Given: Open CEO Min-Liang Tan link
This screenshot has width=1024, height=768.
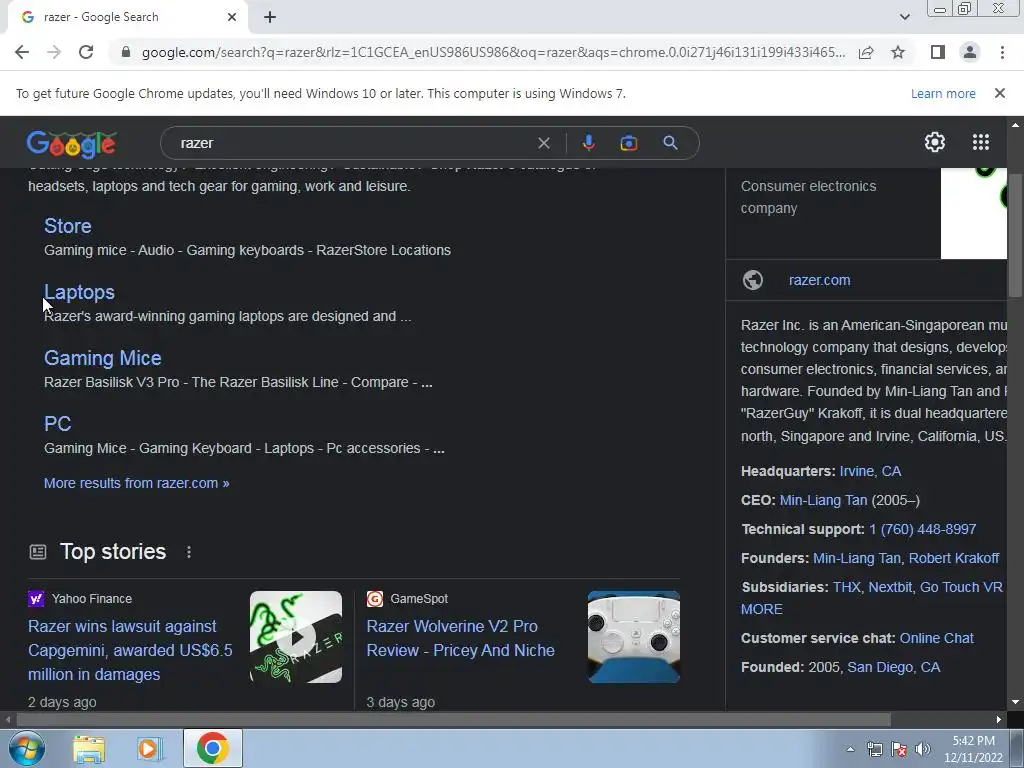Looking at the screenshot, I should (x=823, y=500).
